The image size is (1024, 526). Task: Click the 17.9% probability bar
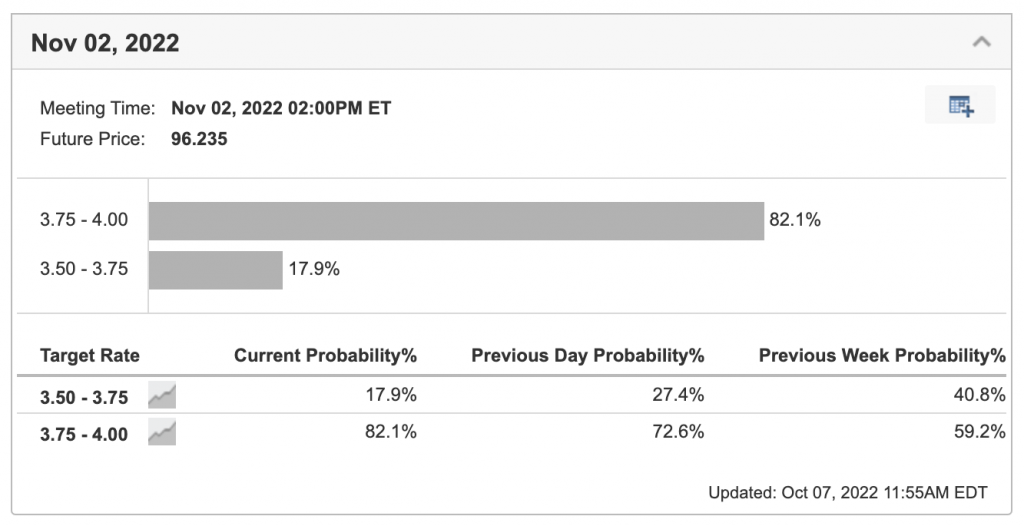tap(216, 270)
